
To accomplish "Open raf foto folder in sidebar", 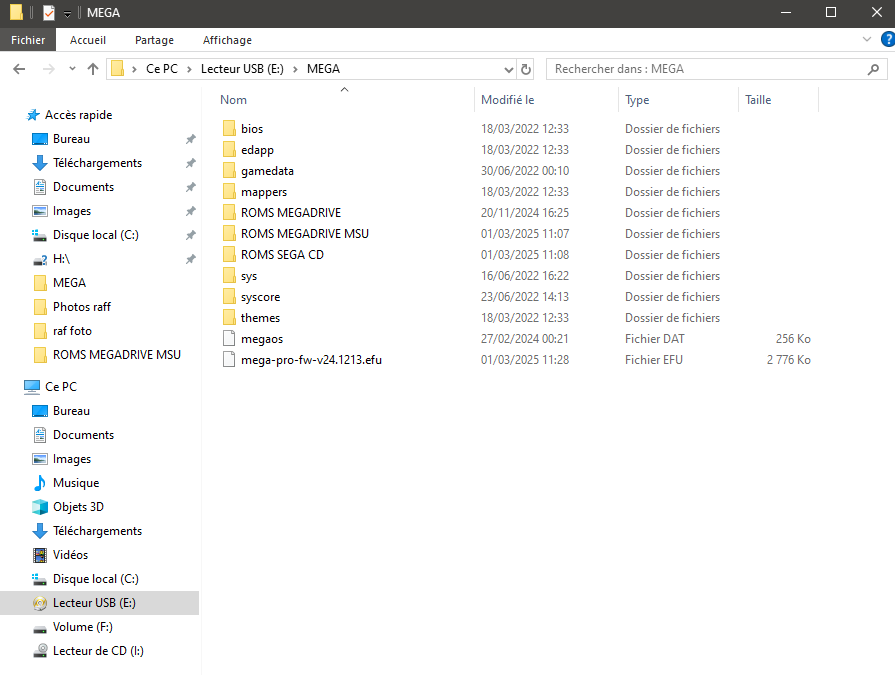I will point(72,330).
